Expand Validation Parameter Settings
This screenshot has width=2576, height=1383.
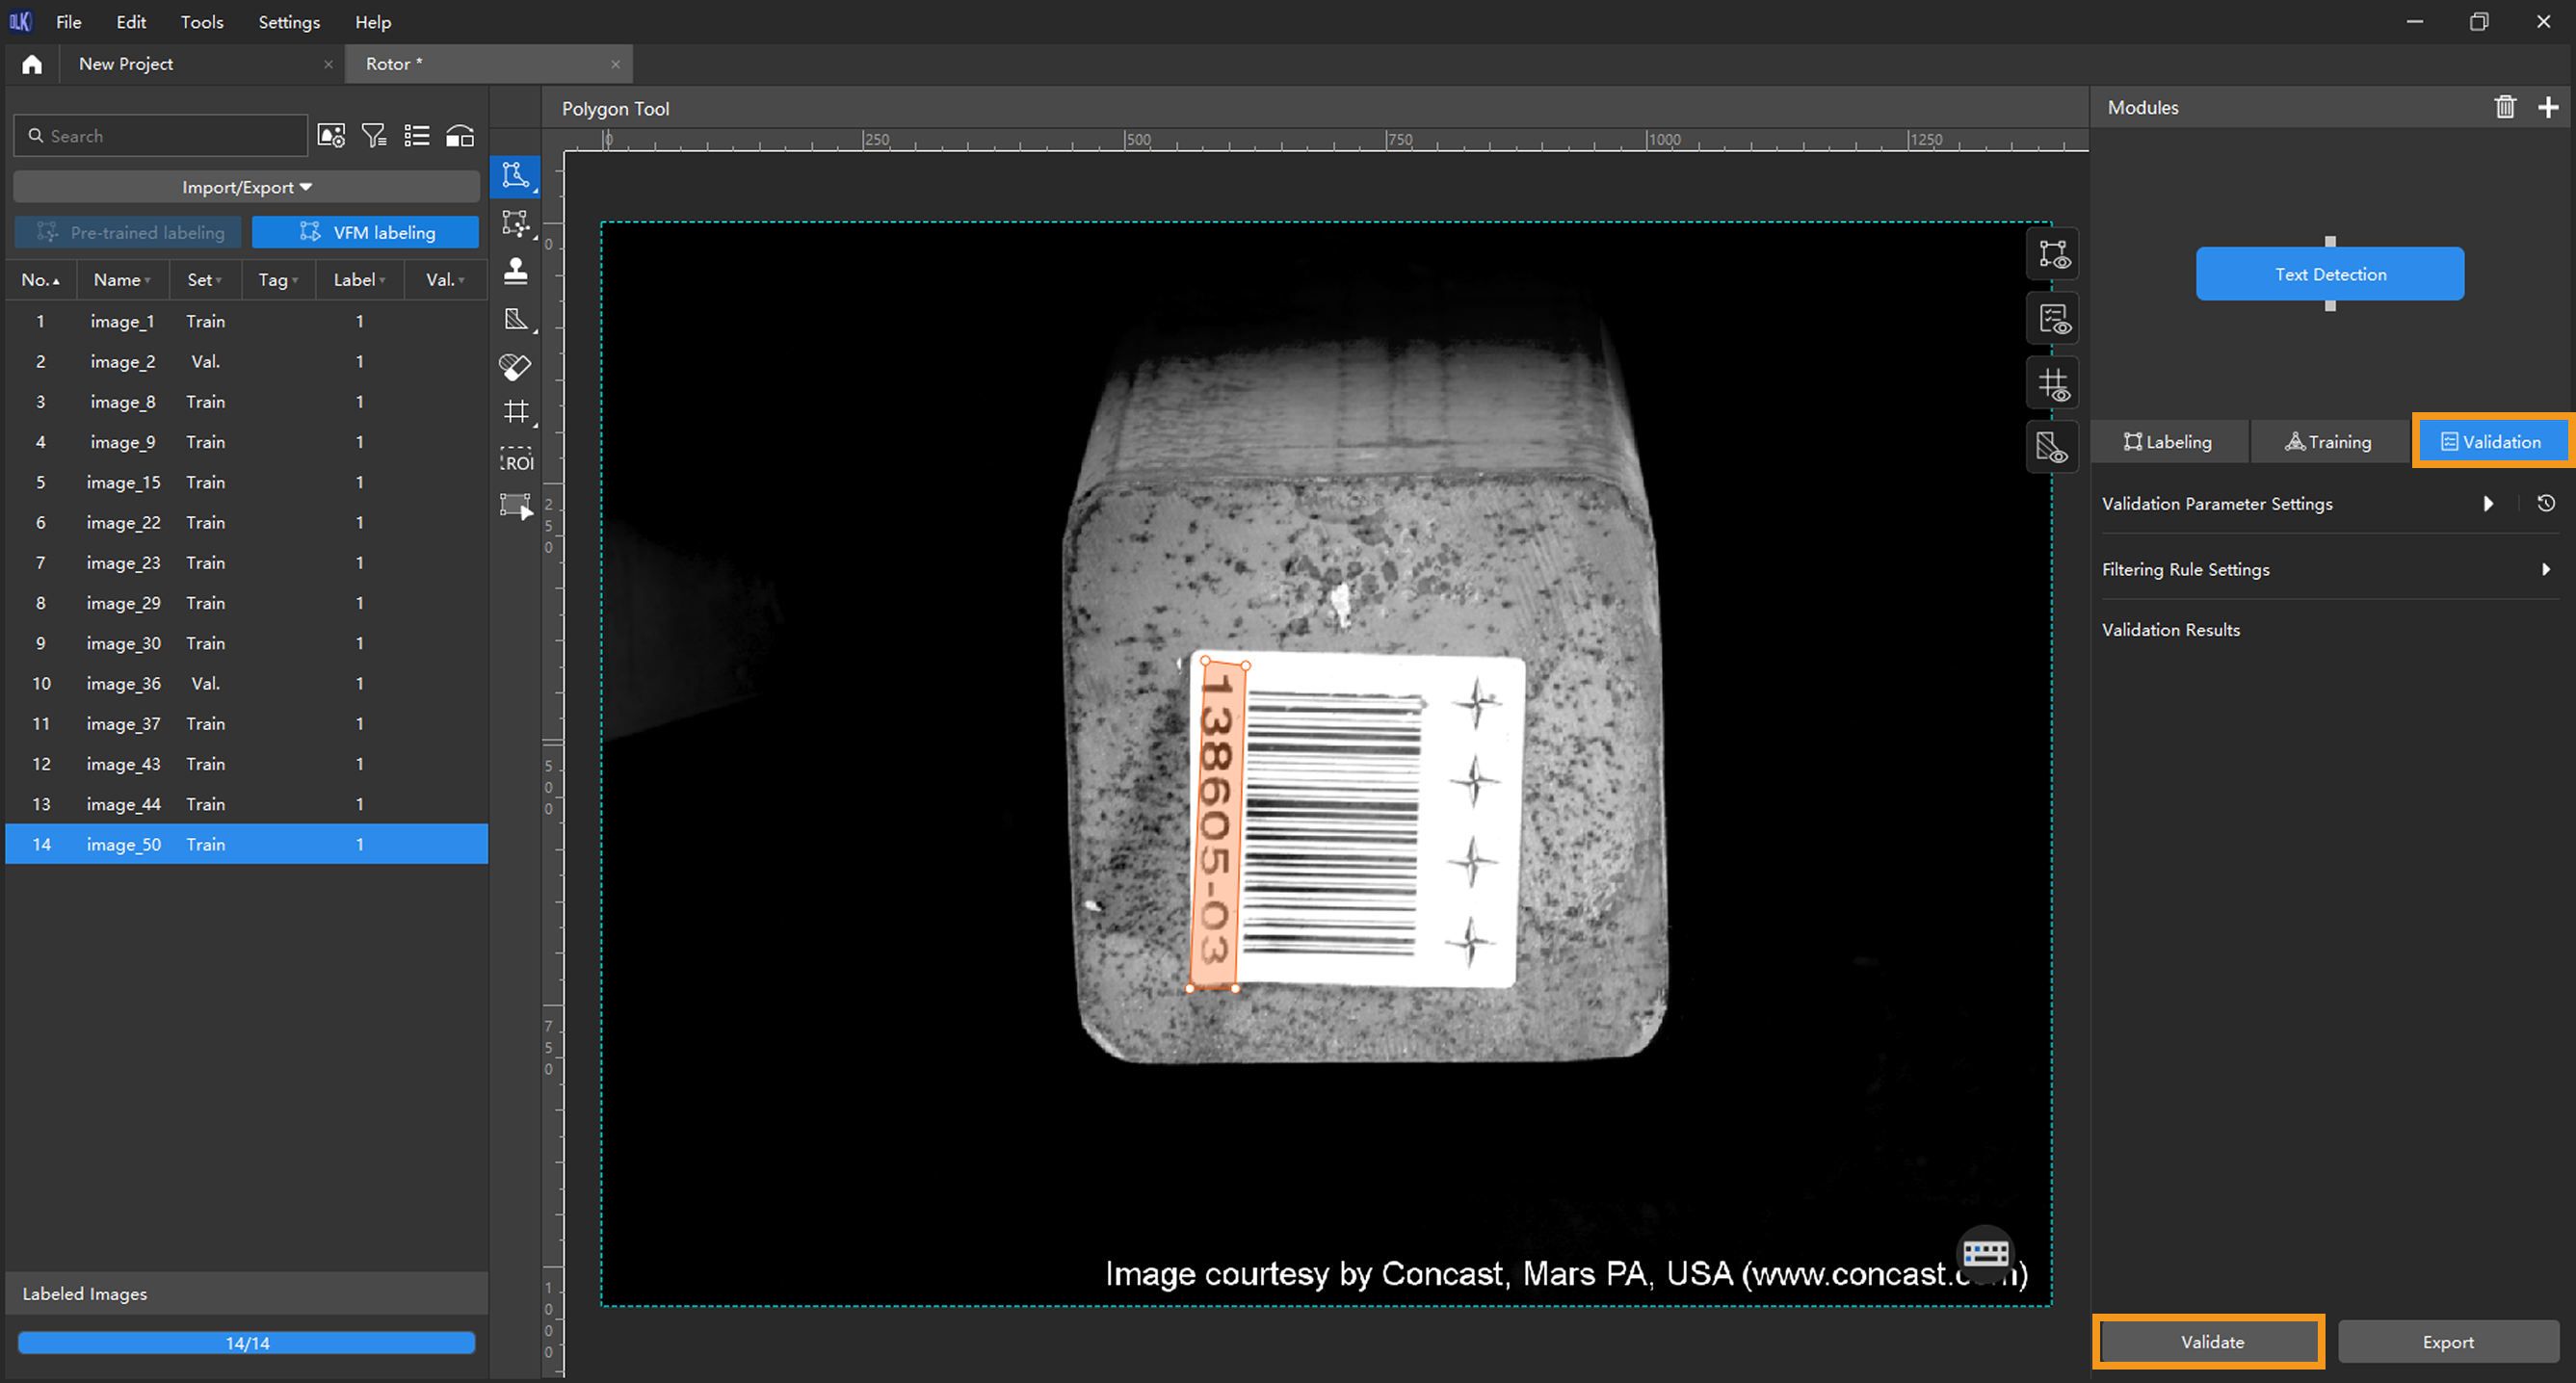click(x=2487, y=503)
